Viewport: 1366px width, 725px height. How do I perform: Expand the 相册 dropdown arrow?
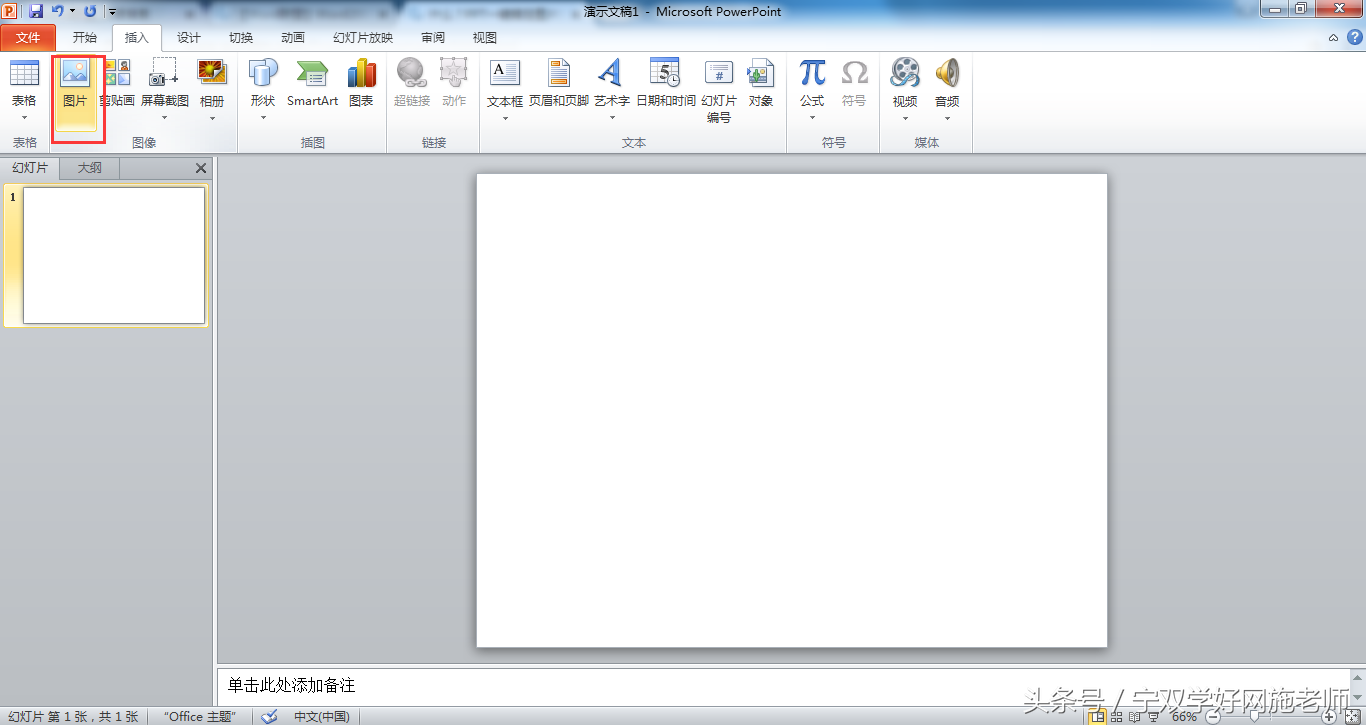212,118
